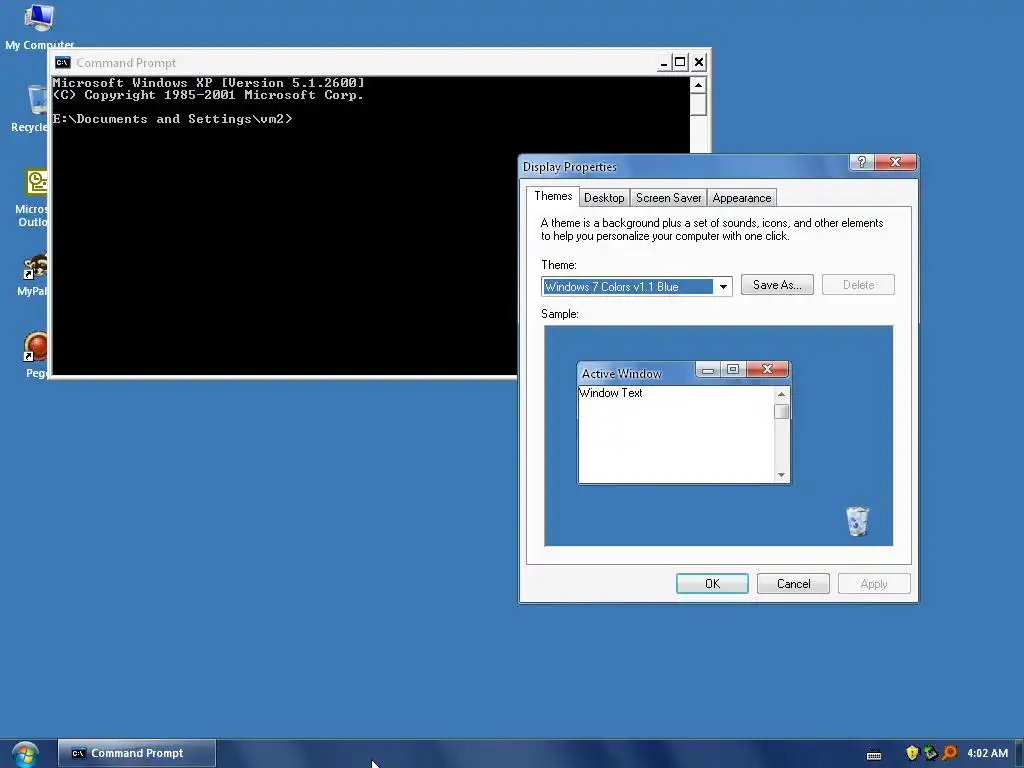Confirm with the OK button

click(712, 584)
